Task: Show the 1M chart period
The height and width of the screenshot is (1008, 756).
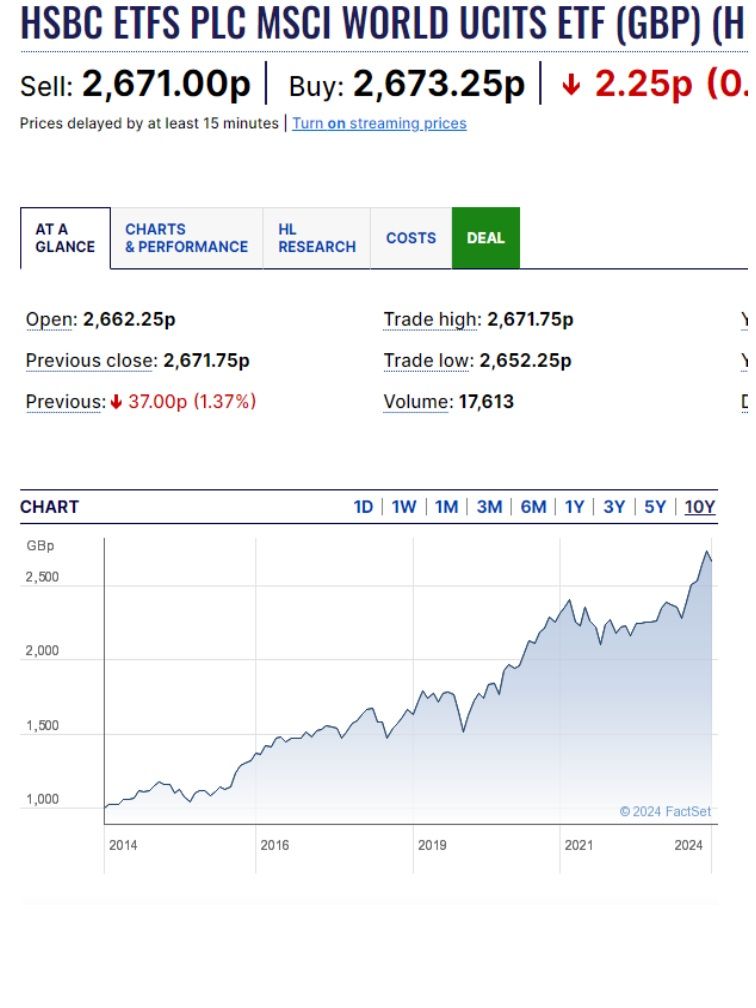Action: tap(446, 507)
